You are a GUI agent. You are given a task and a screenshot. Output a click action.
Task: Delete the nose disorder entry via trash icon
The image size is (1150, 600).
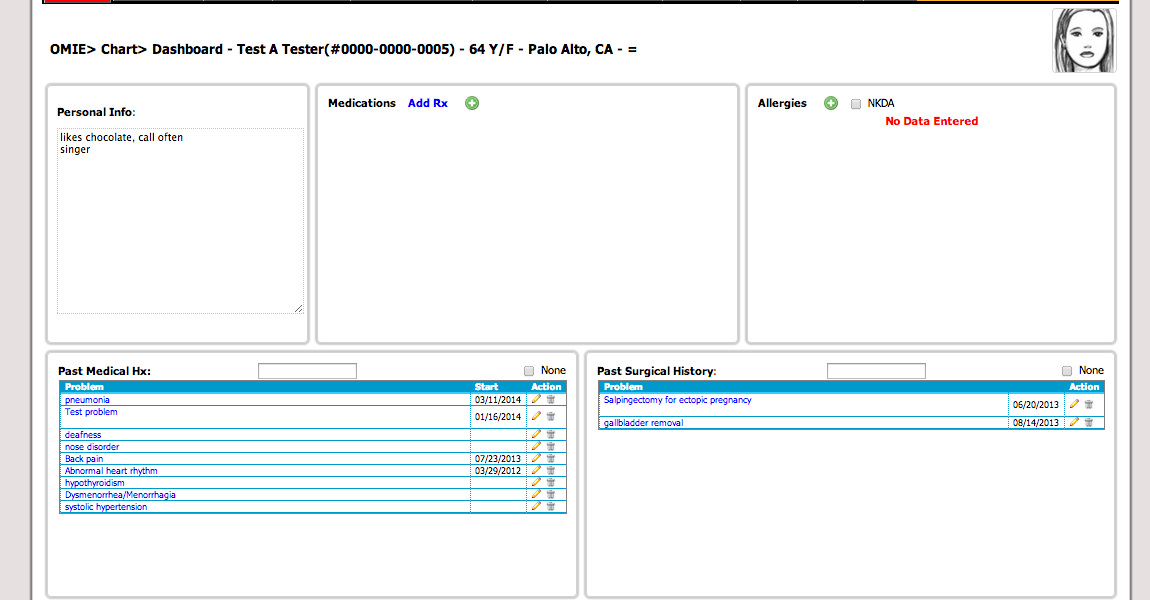tap(550, 446)
